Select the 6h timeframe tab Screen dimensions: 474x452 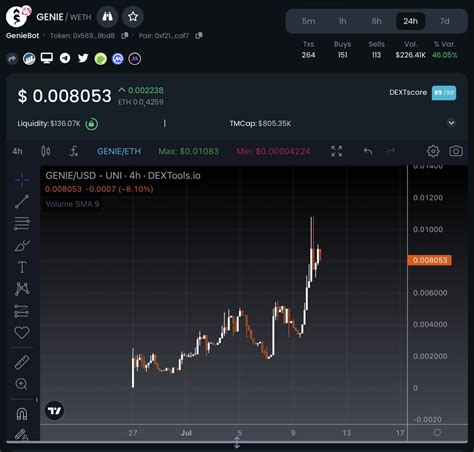[x=376, y=21]
